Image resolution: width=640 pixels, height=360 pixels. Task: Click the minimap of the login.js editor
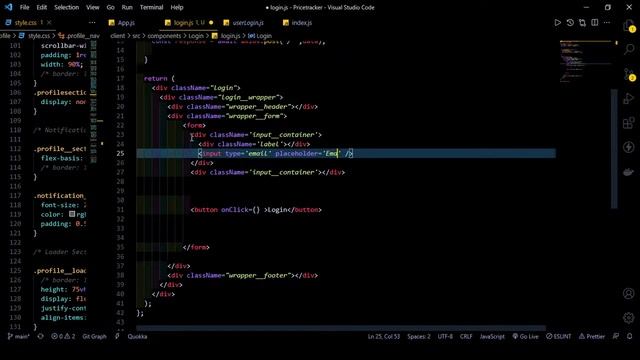[585, 61]
